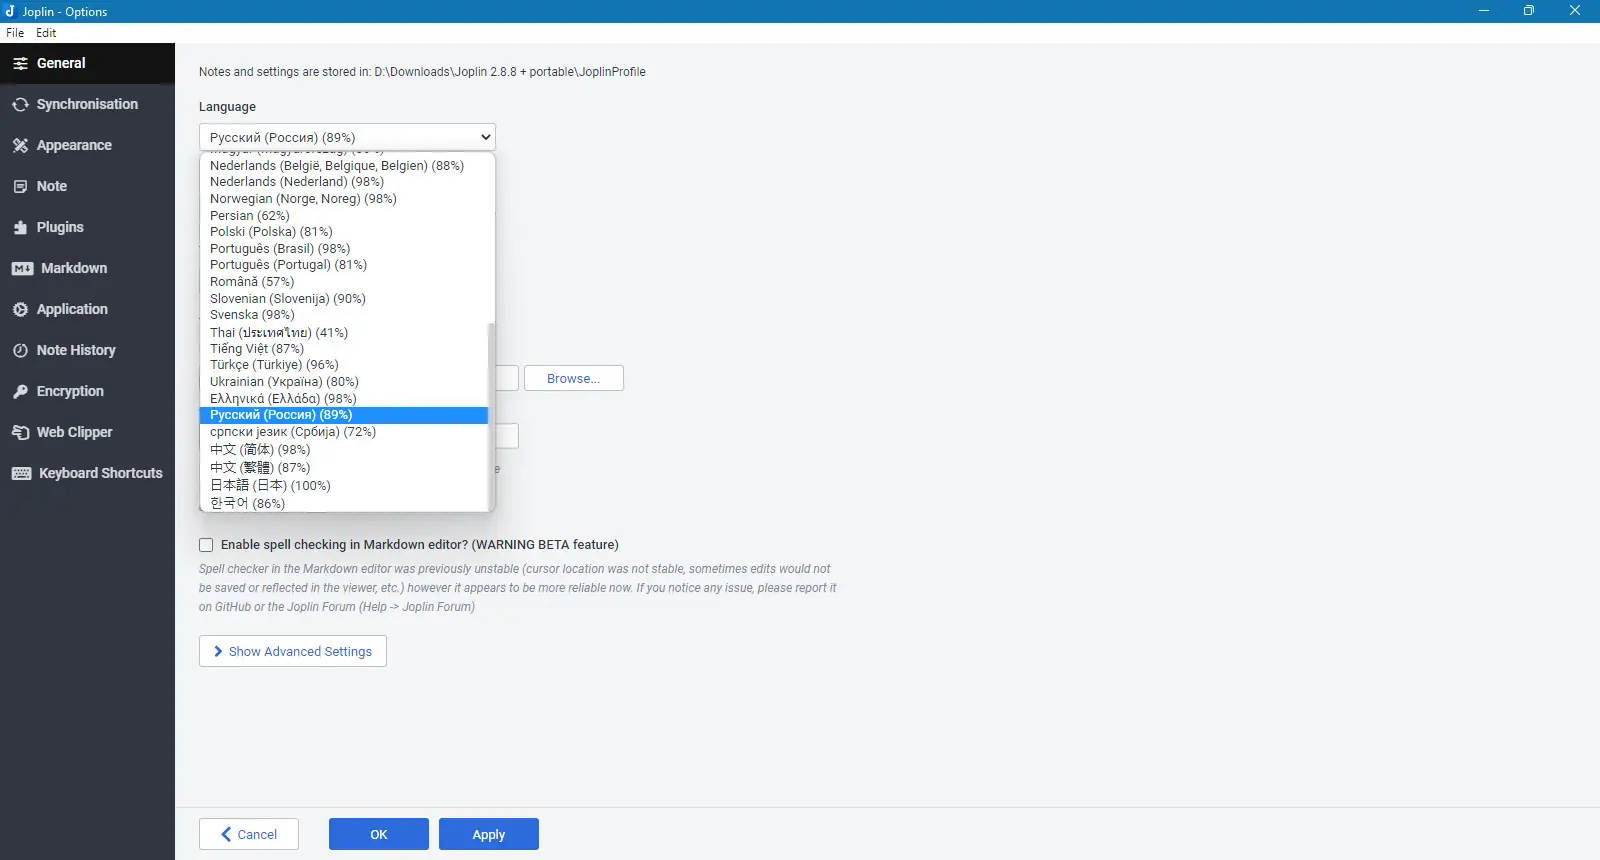Image resolution: width=1600 pixels, height=860 pixels.
Task: Click the Keyboard Shortcuts keyboard icon
Action: pos(21,473)
